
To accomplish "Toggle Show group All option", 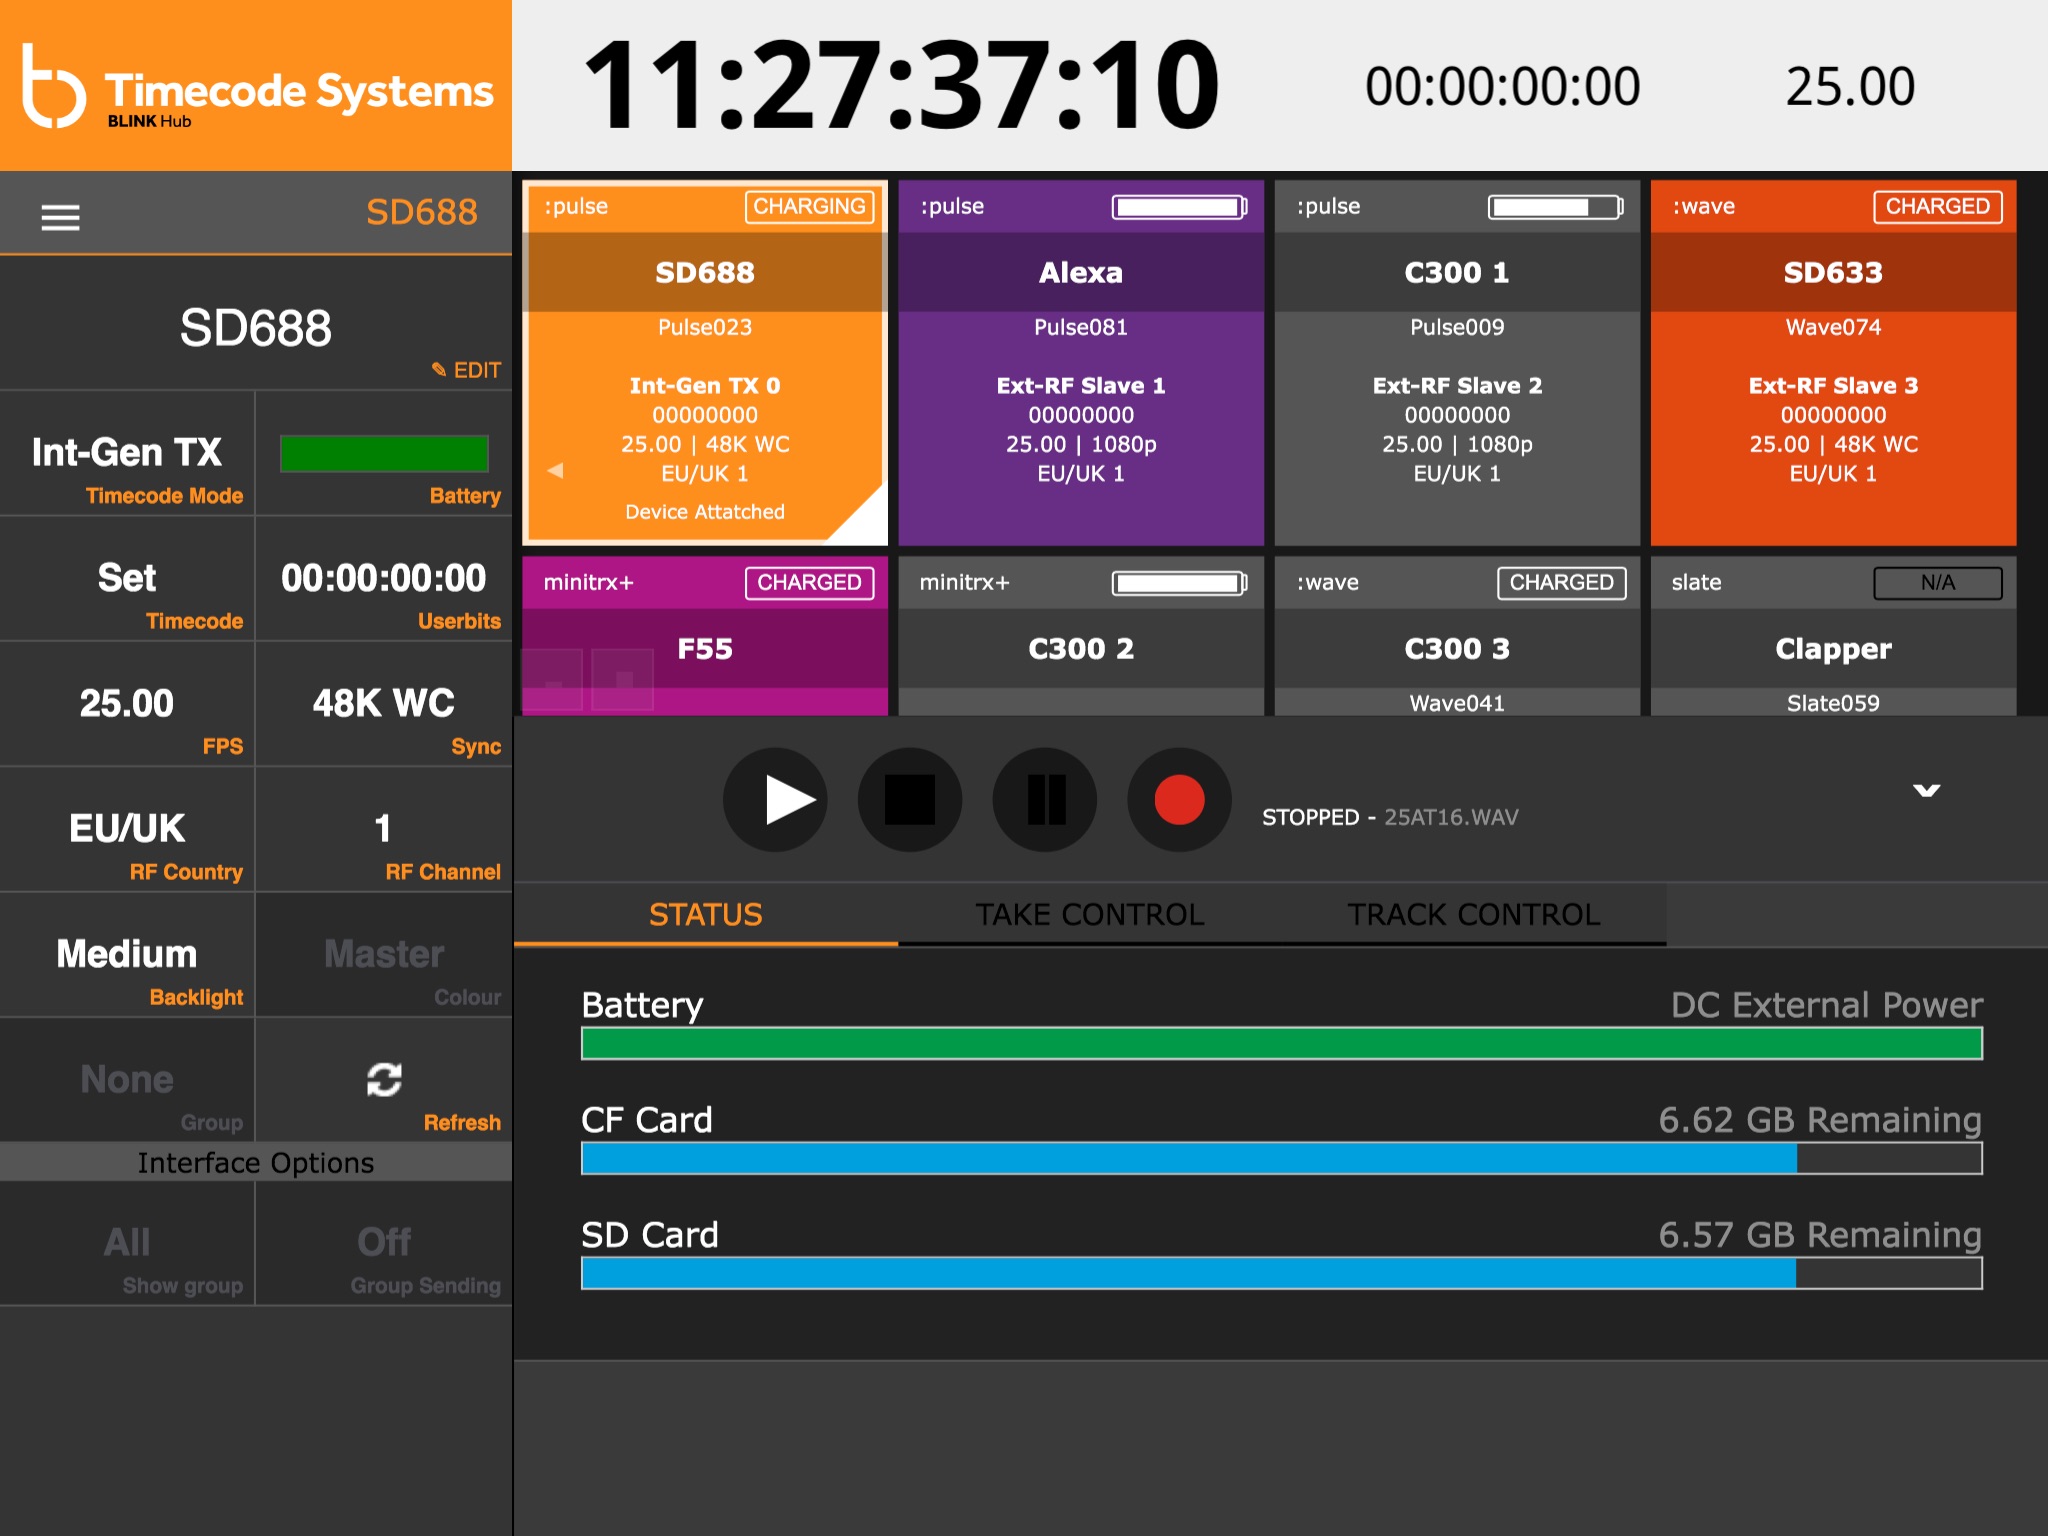I will (127, 1243).
